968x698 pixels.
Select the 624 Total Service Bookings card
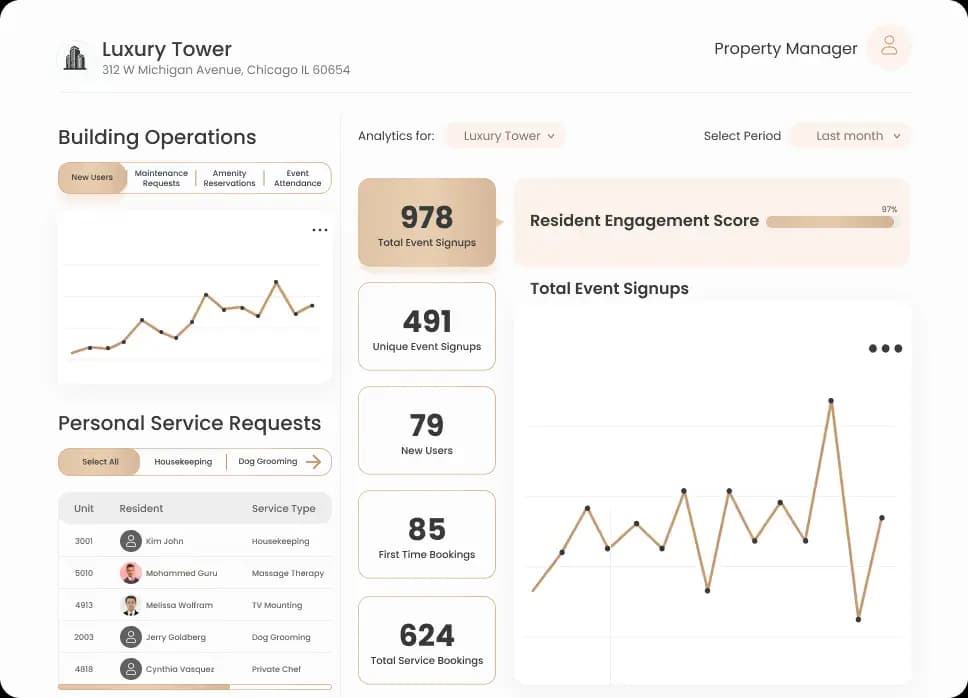click(x=427, y=641)
